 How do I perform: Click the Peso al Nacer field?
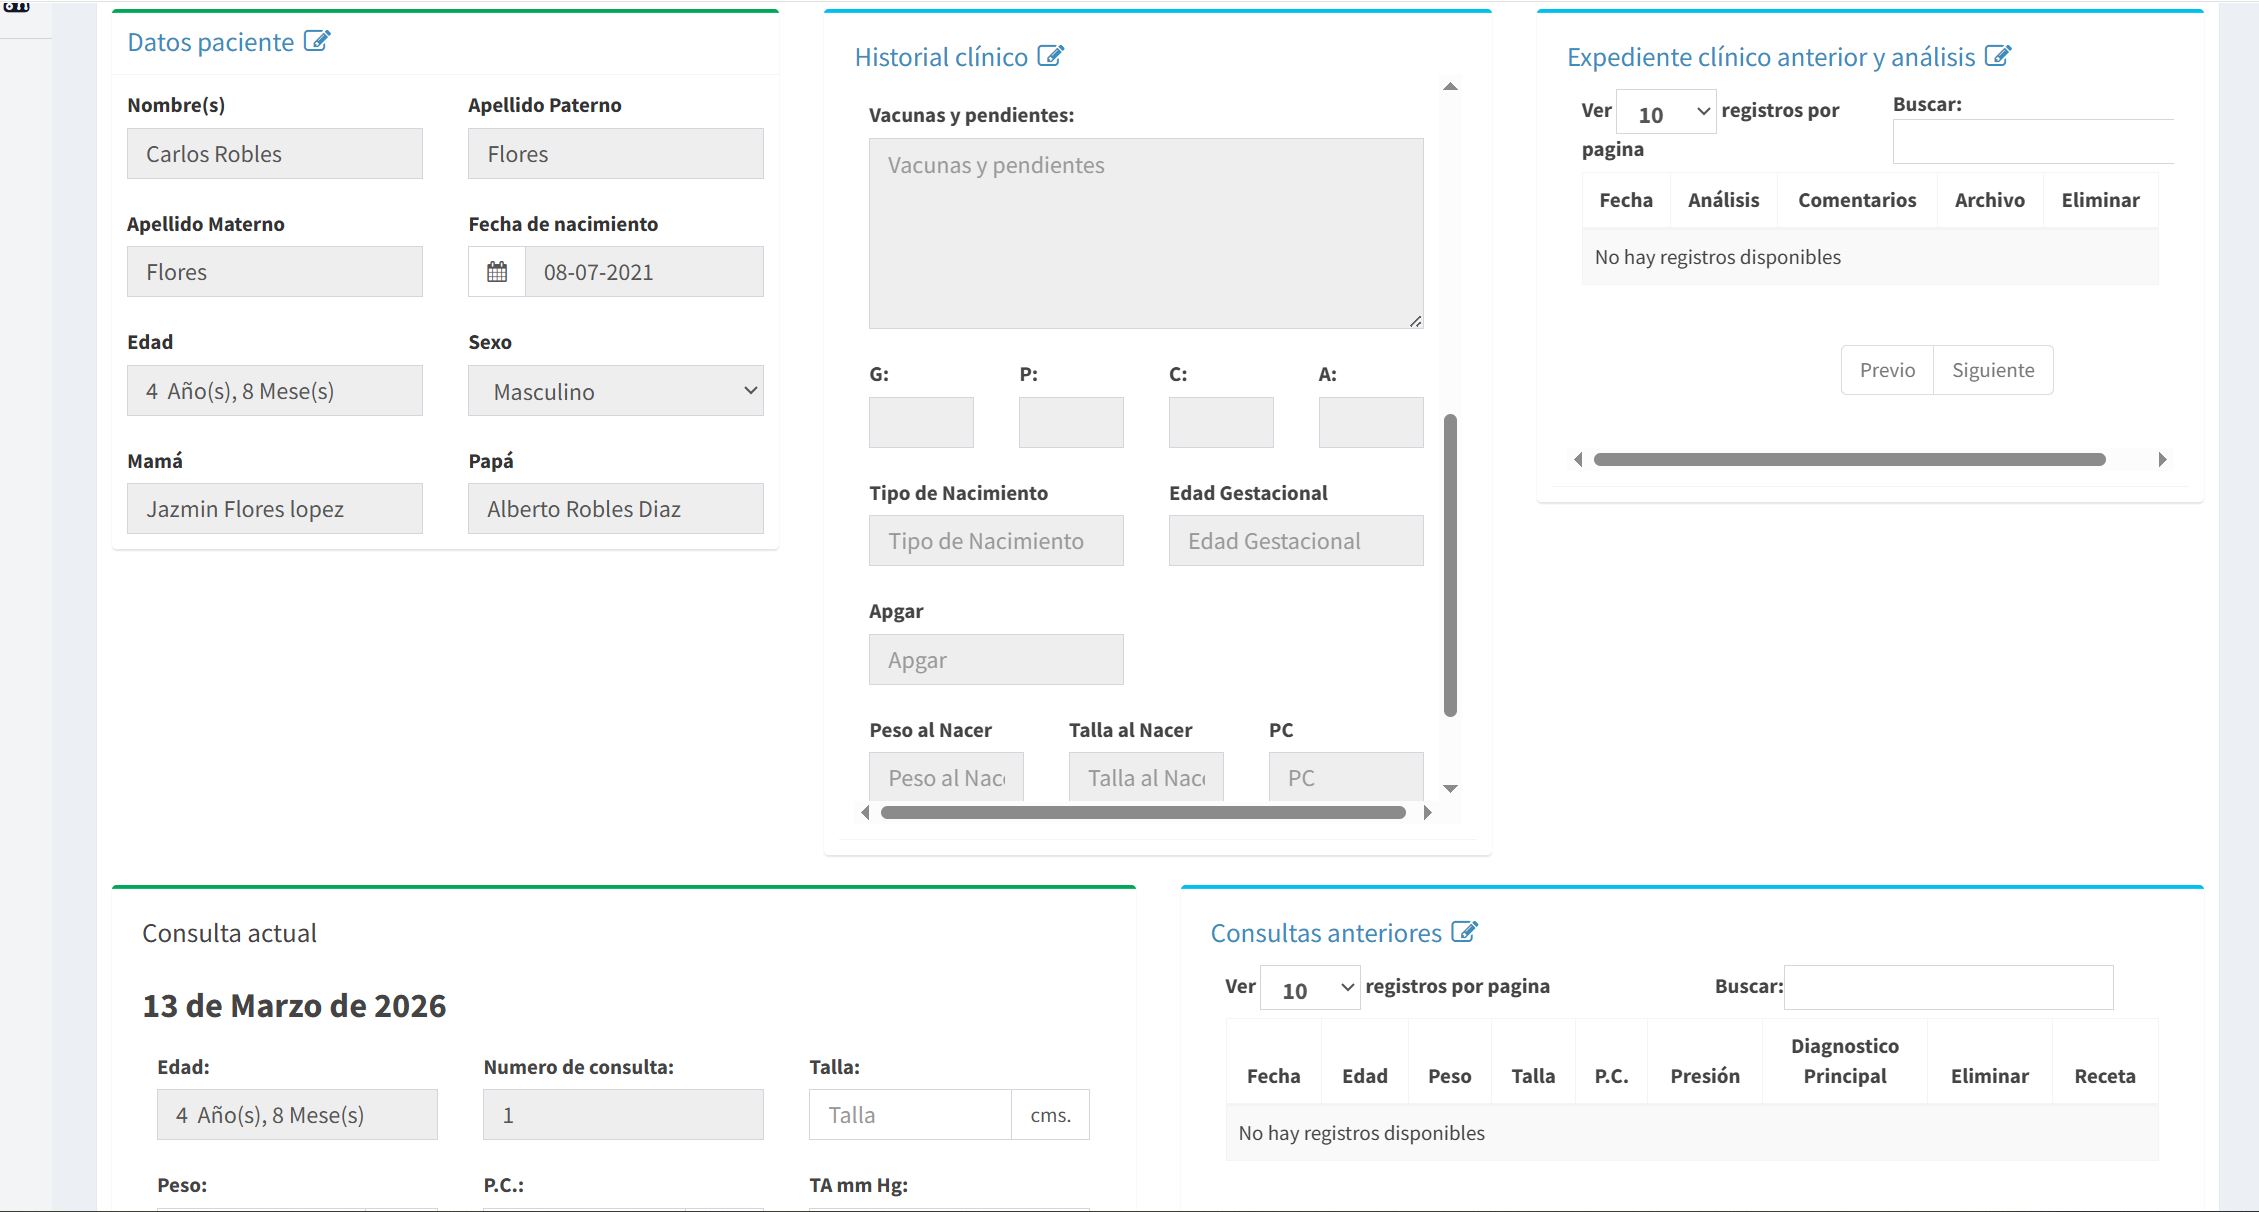946,777
